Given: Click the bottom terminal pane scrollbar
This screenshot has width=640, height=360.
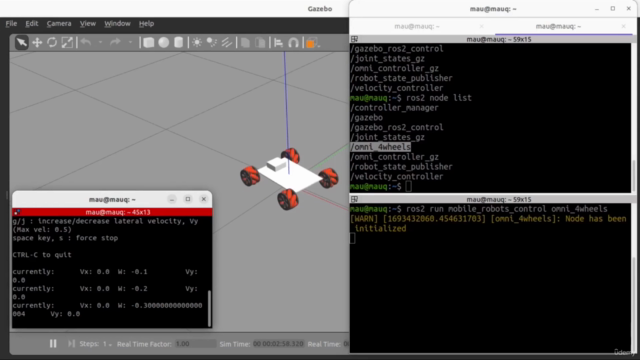Looking at the screenshot, I should tap(633, 304).
